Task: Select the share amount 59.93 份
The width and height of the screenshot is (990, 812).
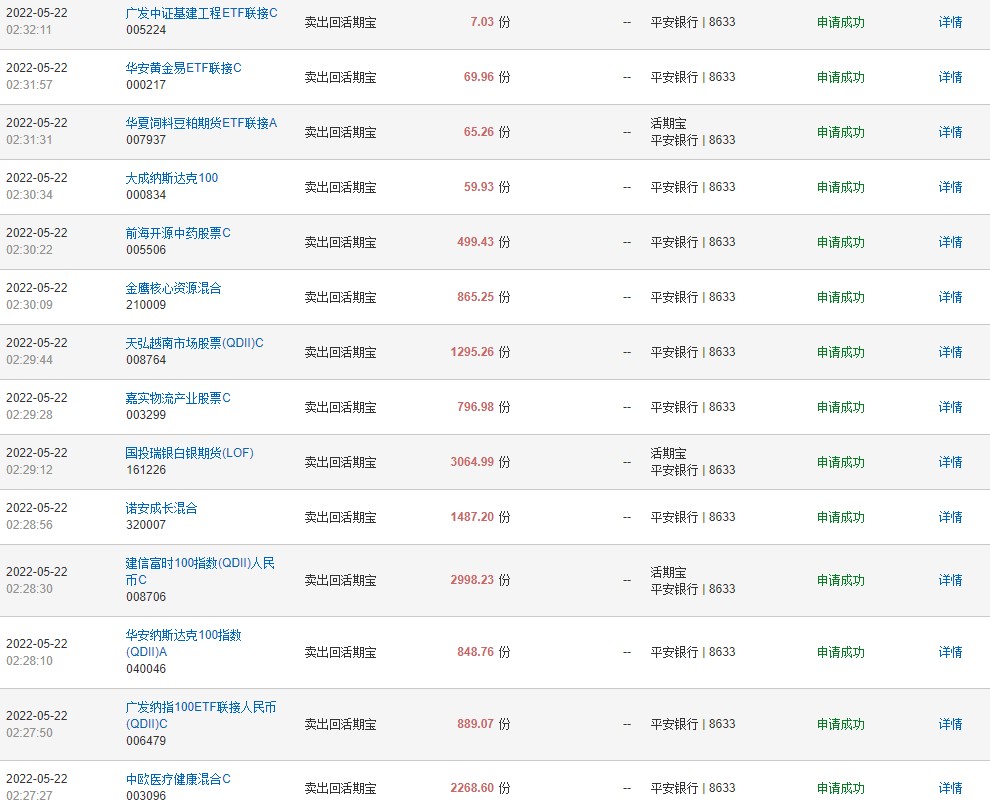Action: pos(487,187)
